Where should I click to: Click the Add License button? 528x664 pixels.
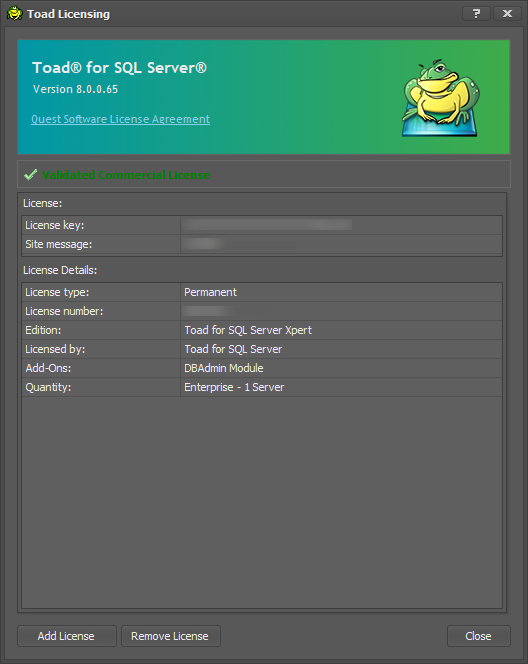point(66,636)
